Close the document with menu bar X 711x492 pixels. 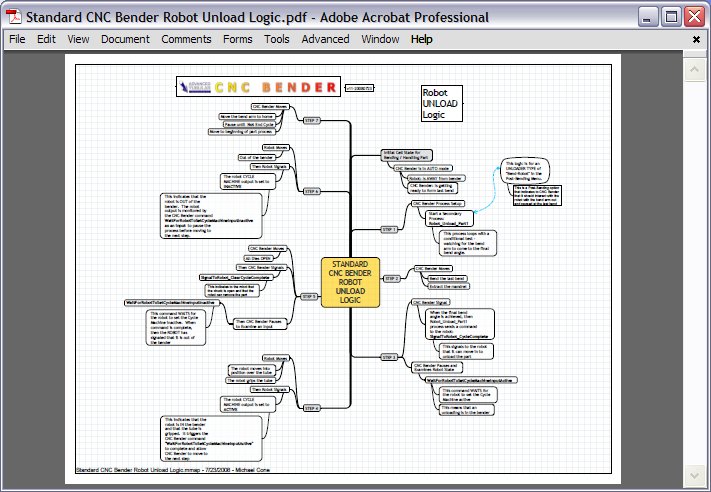pyautogui.click(x=695, y=39)
